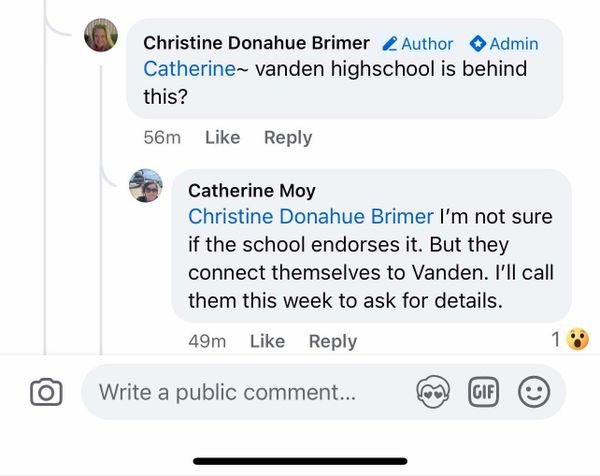Like Catherine Moy's reply

click(267, 341)
